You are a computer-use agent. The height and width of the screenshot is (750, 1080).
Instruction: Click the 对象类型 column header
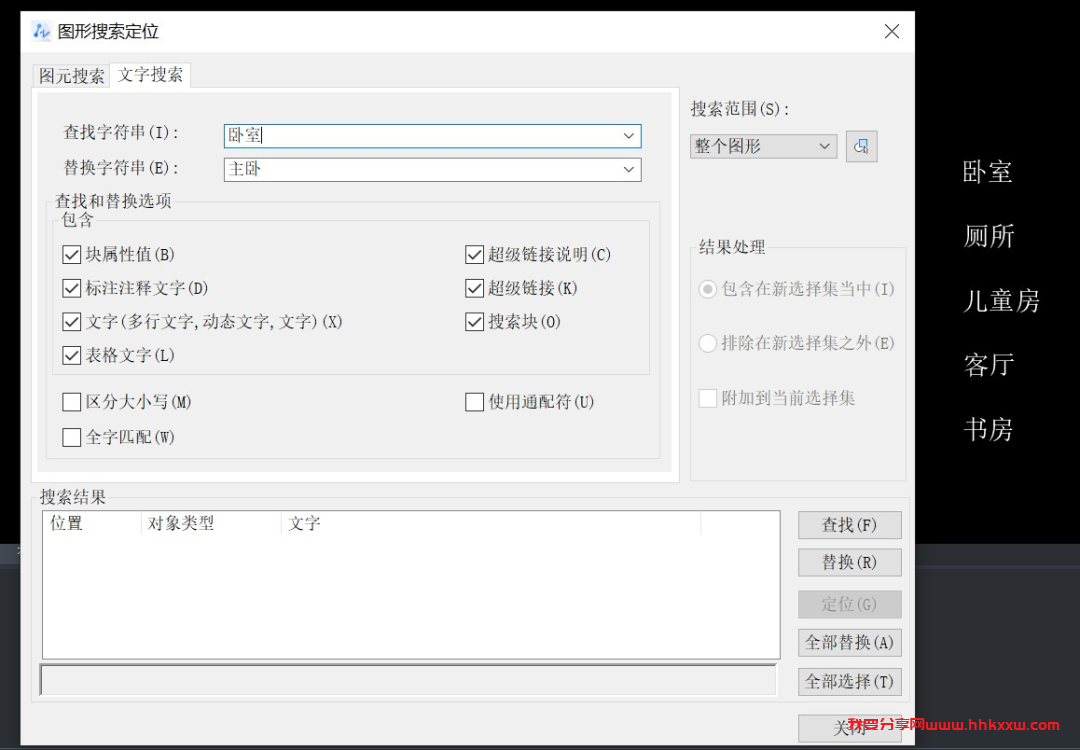[x=211, y=523]
